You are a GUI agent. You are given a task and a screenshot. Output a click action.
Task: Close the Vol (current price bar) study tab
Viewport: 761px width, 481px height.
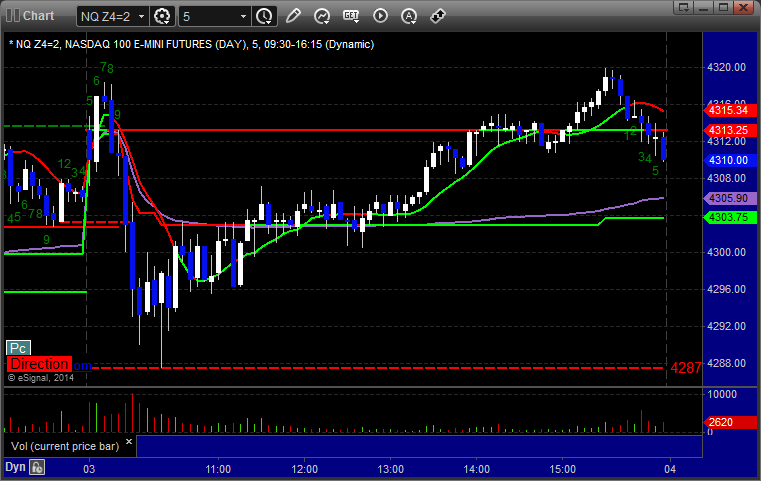(x=129, y=442)
